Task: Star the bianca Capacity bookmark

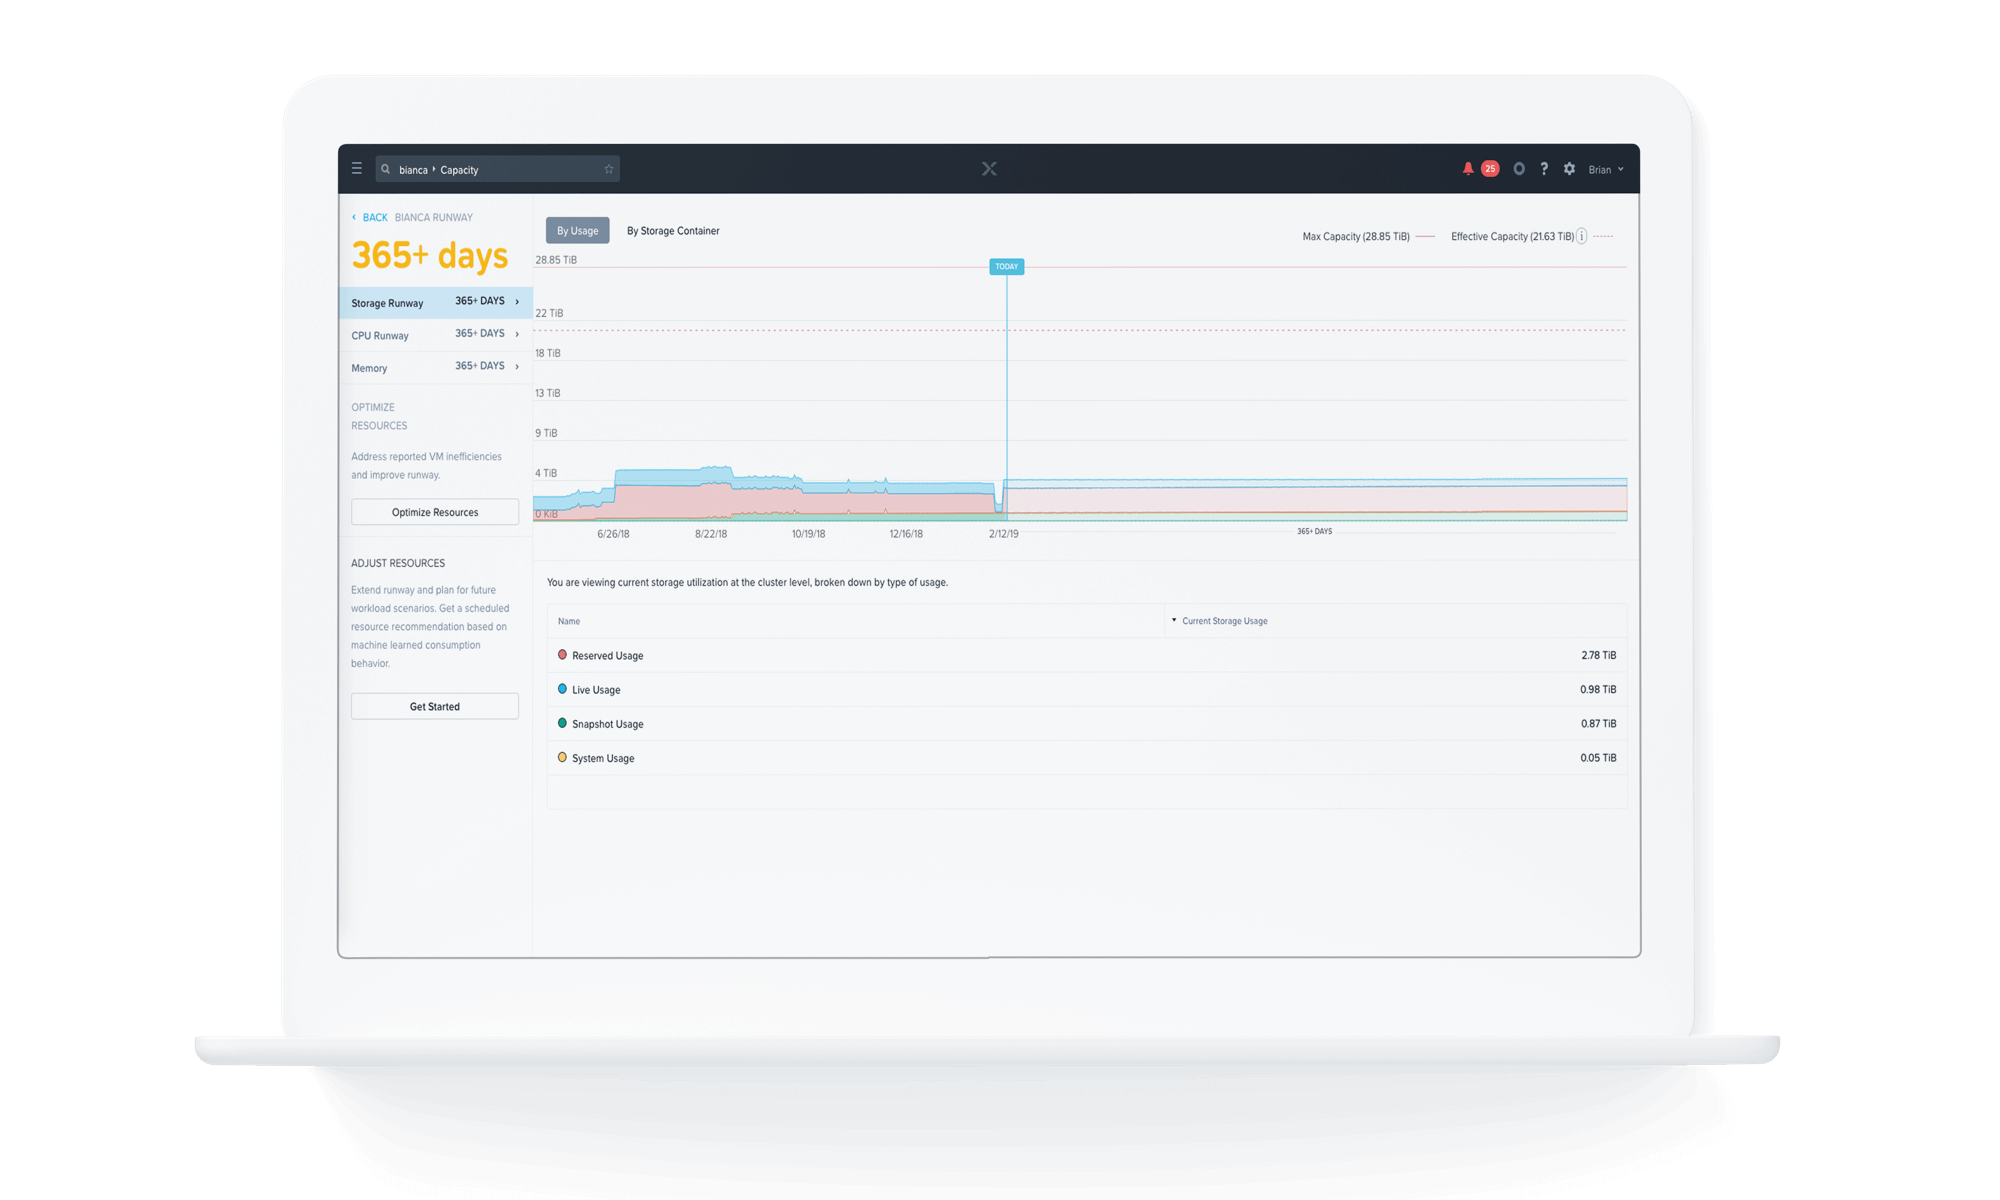Action: (x=608, y=169)
